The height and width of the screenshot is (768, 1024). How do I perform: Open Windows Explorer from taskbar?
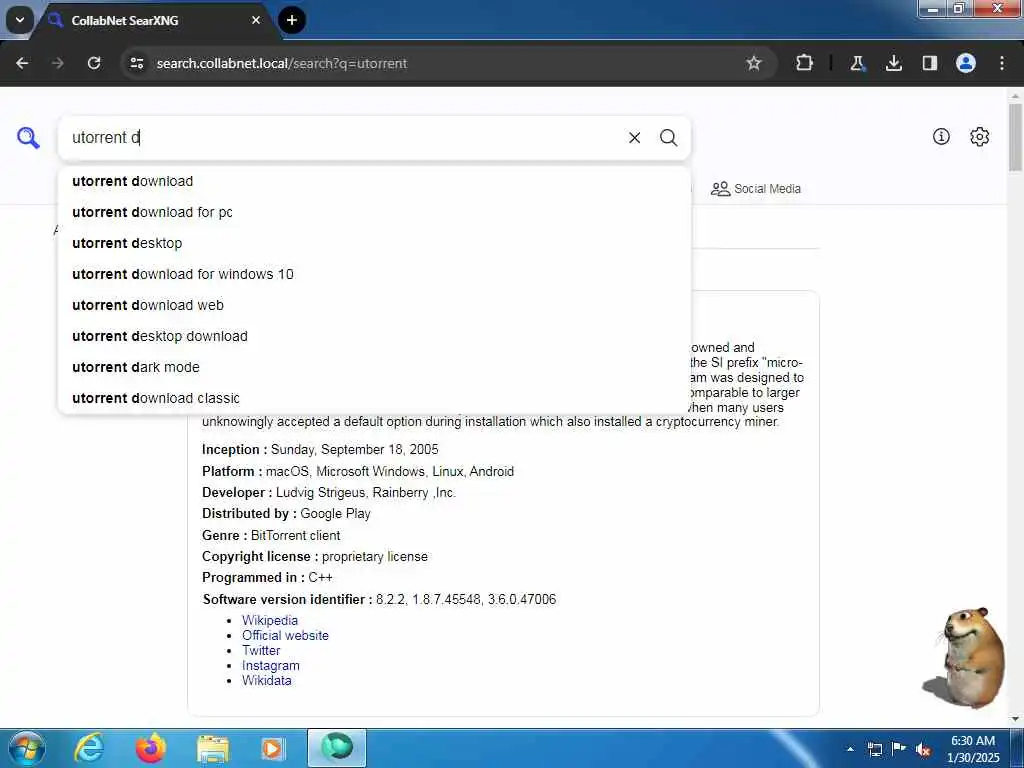pos(213,748)
